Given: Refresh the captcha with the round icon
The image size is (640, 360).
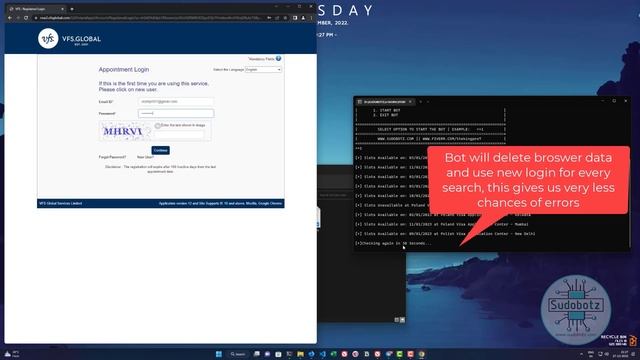Looking at the screenshot, I should click(x=158, y=126).
